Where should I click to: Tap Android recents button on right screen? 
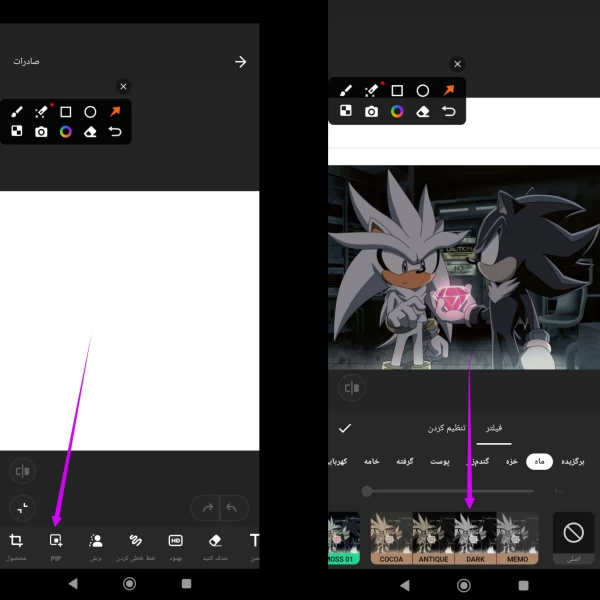pyautogui.click(x=523, y=585)
